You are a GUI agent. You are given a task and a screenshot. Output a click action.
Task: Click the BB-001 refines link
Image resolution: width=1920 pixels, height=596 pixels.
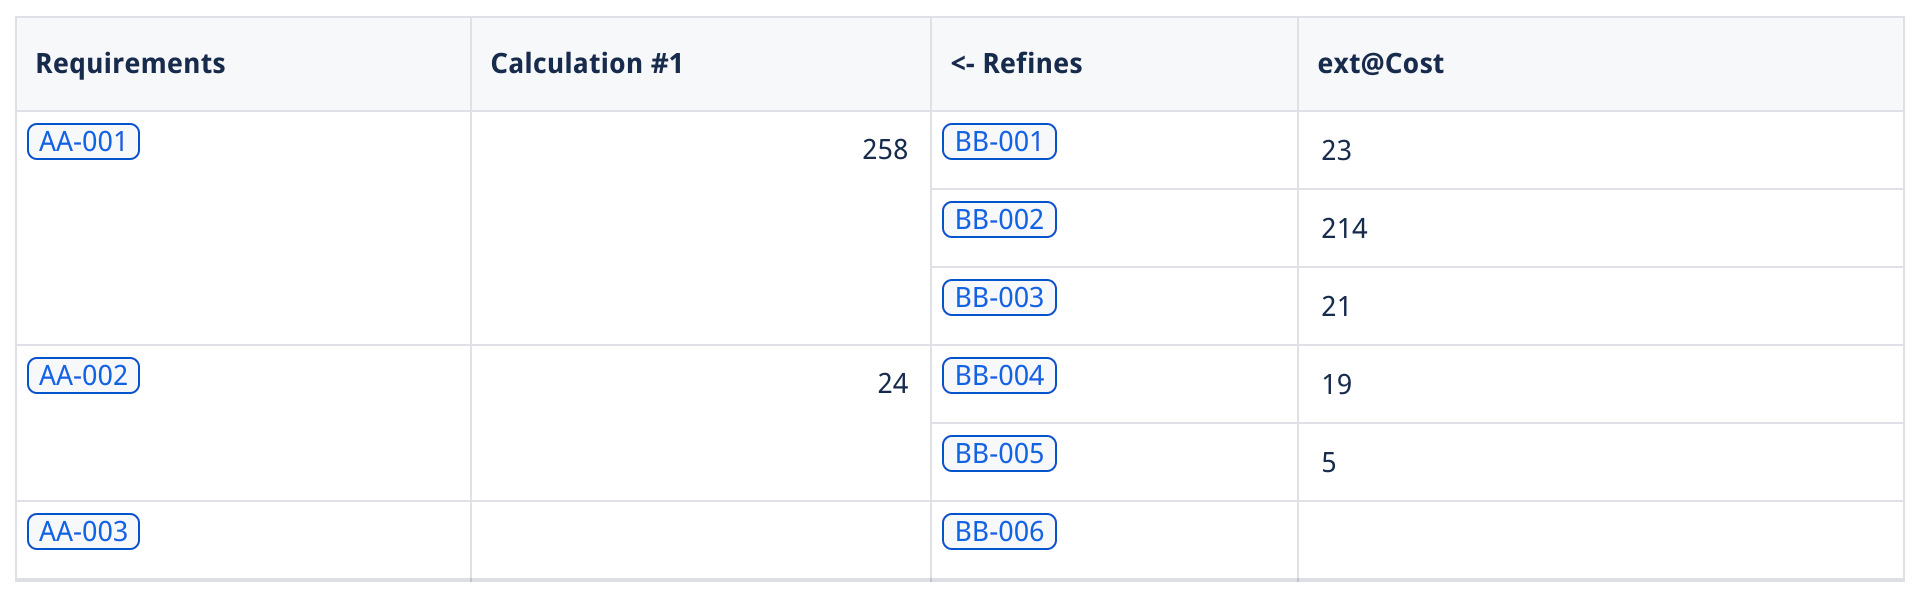999,142
